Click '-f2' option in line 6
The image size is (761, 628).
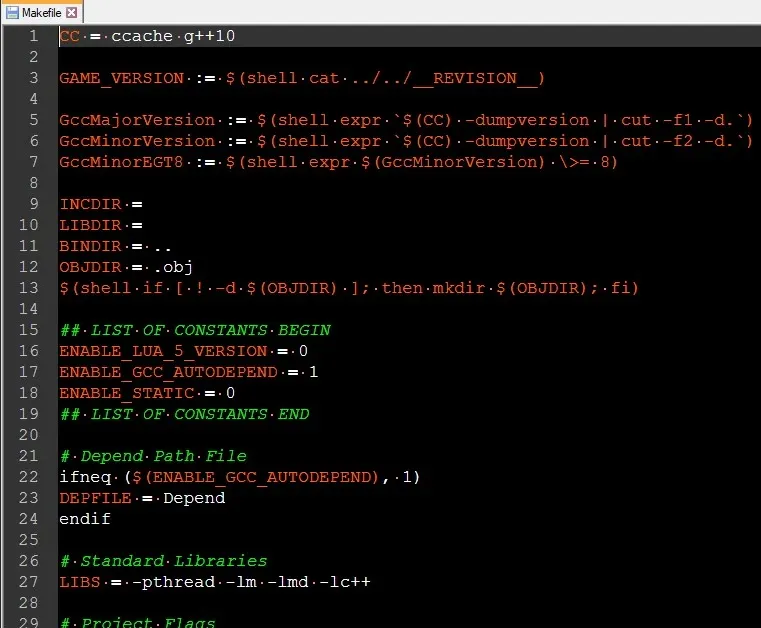click(x=677, y=141)
